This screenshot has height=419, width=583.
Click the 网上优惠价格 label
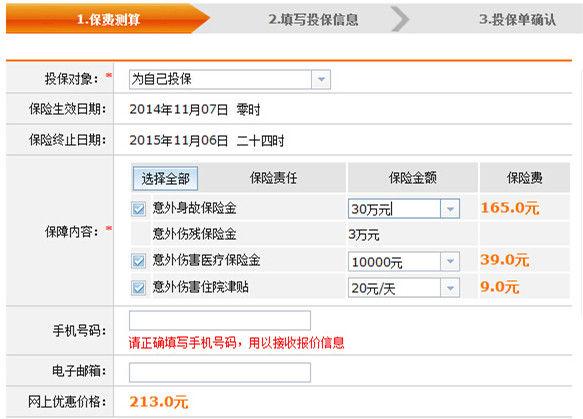67,402
